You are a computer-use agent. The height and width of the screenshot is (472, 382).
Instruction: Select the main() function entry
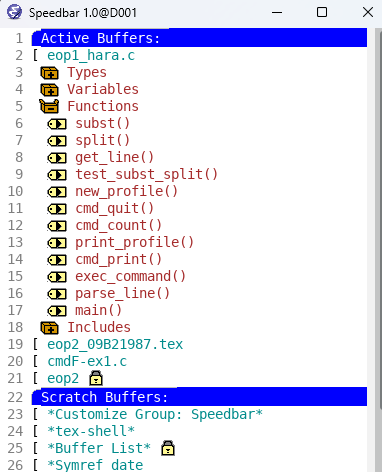coord(98,310)
